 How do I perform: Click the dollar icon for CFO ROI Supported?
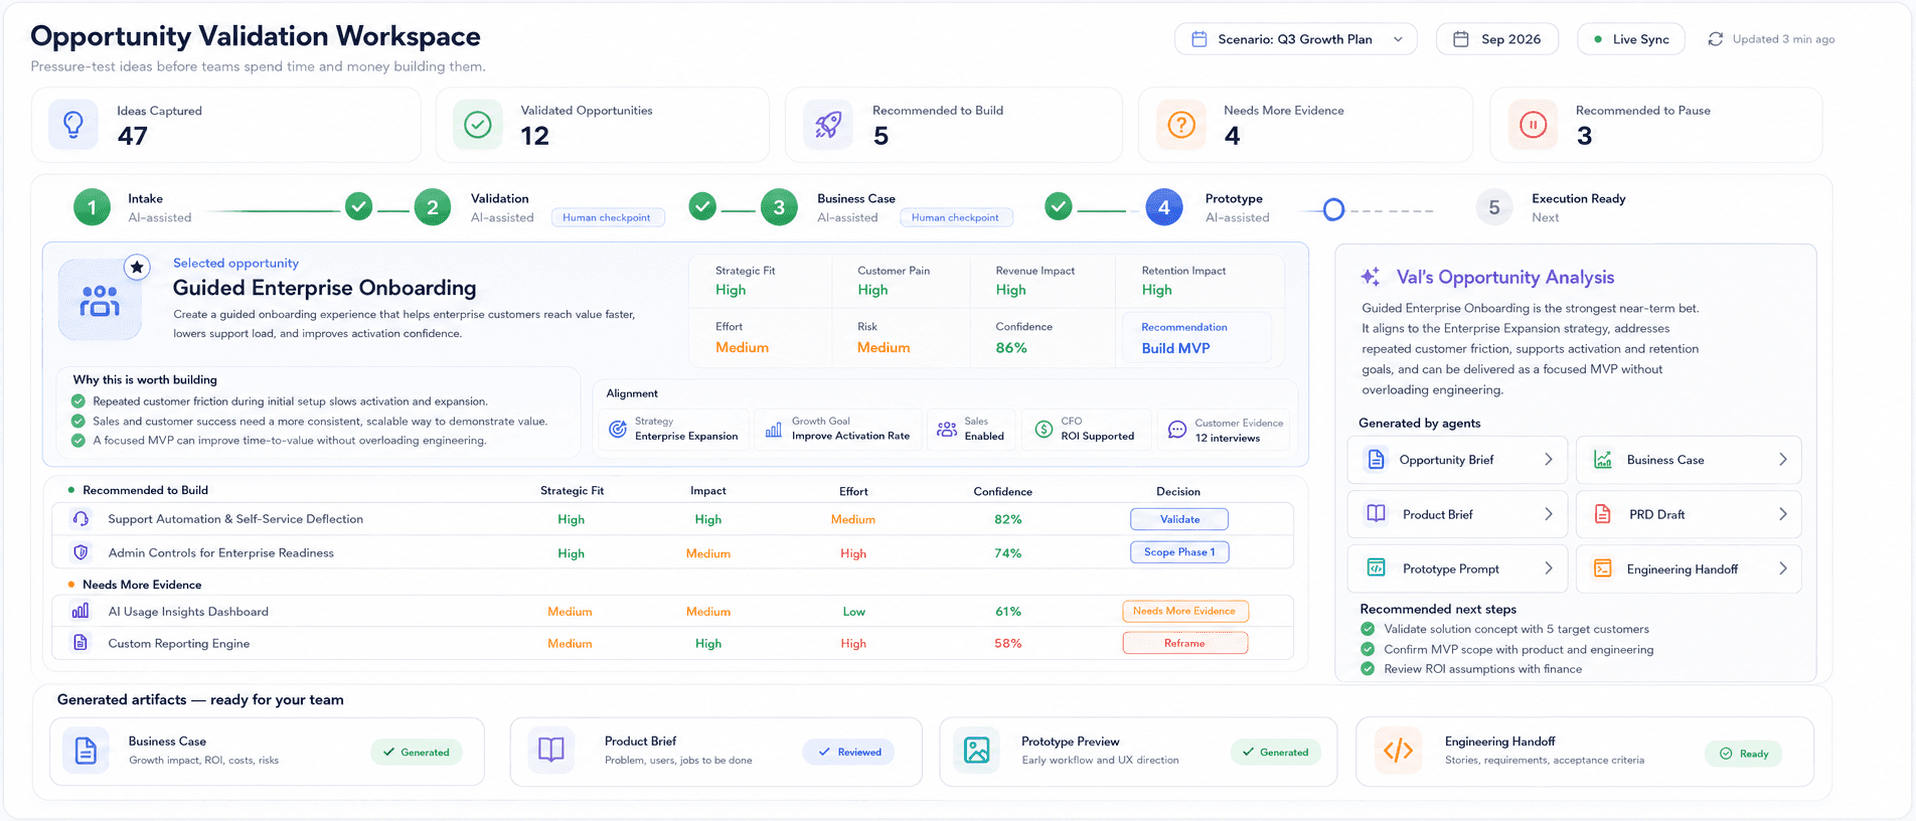click(x=1044, y=429)
